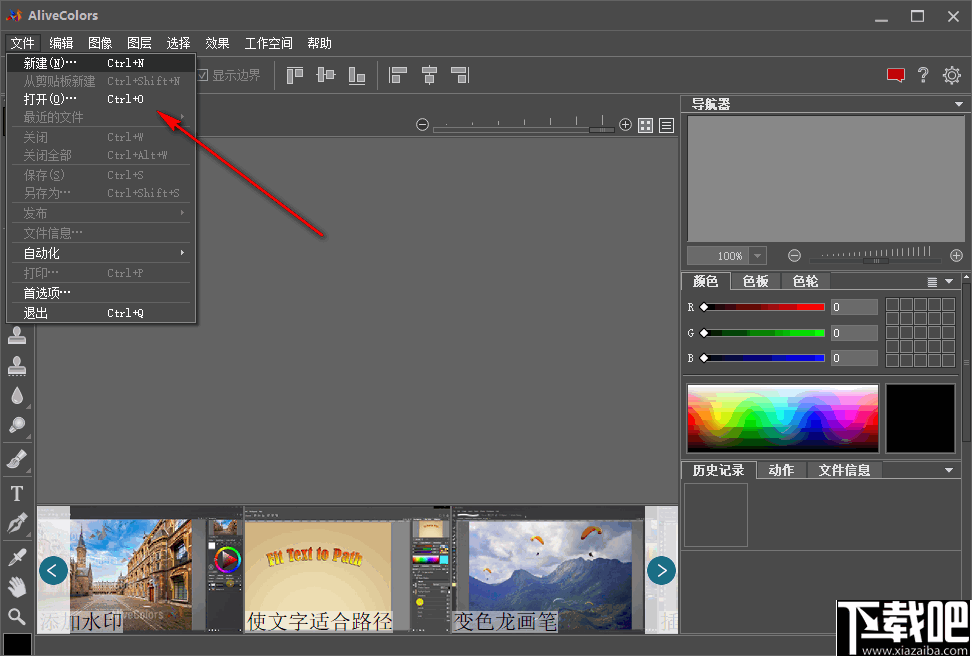The width and height of the screenshot is (972, 656).
Task: Open the 效果 menu
Action: point(217,43)
